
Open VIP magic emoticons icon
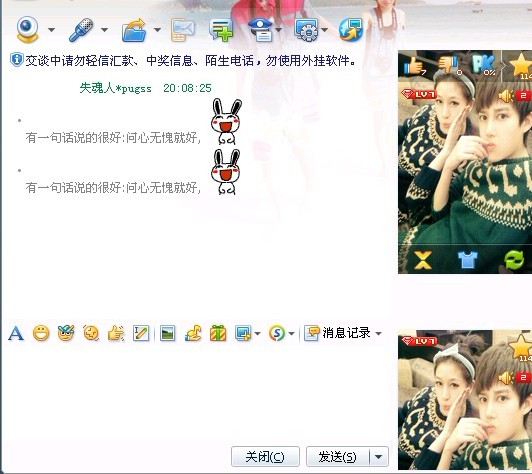pos(66,333)
